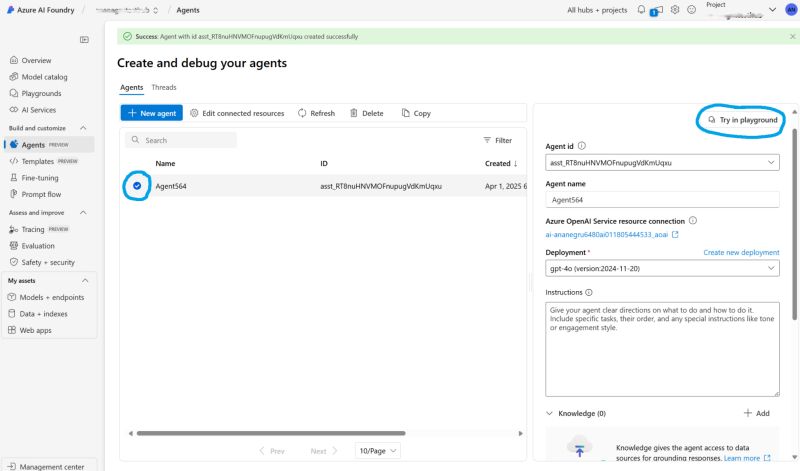Click the agent details panel vertical scrollbar
Image resolution: width=800 pixels, height=471 pixels.
794,225
